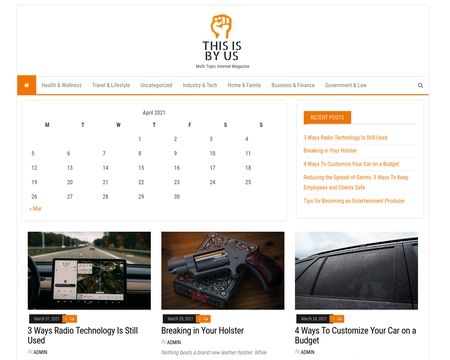The height and width of the screenshot is (360, 450).
Task: Open the search magnifier icon
Action: click(420, 85)
